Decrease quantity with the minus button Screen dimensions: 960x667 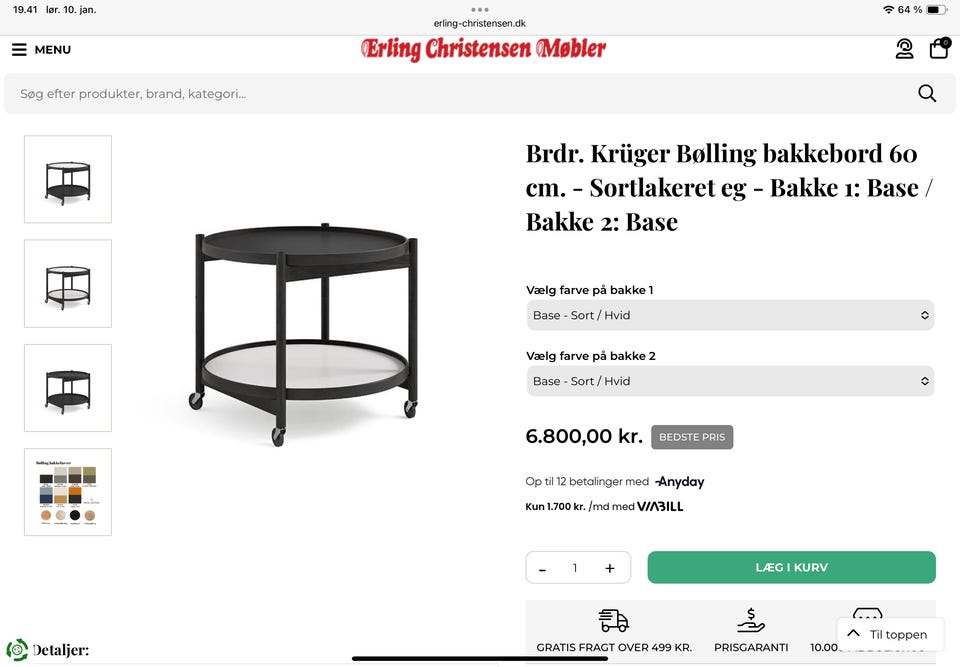point(542,568)
